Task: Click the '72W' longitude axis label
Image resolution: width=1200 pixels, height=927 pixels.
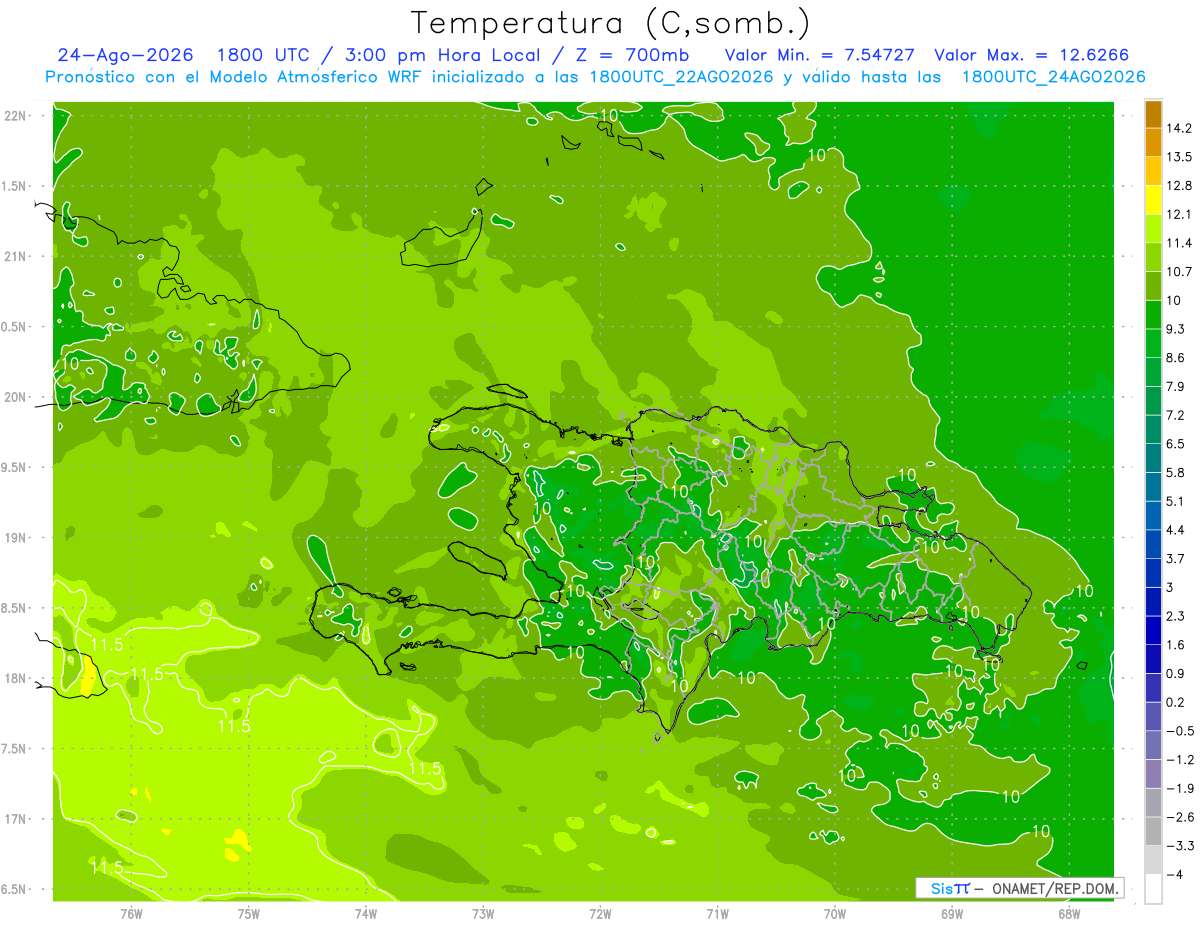Action: [600, 913]
